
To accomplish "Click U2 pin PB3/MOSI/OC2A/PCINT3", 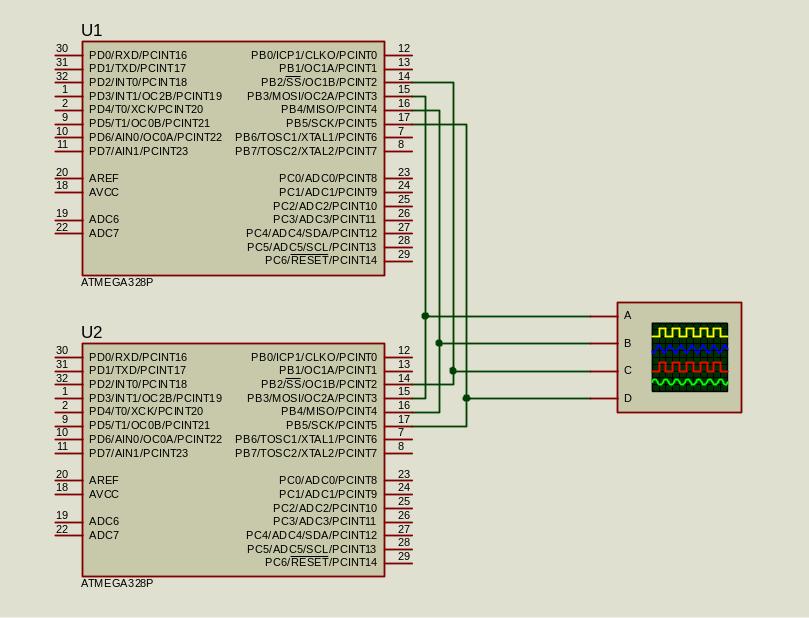I will click(x=312, y=398).
